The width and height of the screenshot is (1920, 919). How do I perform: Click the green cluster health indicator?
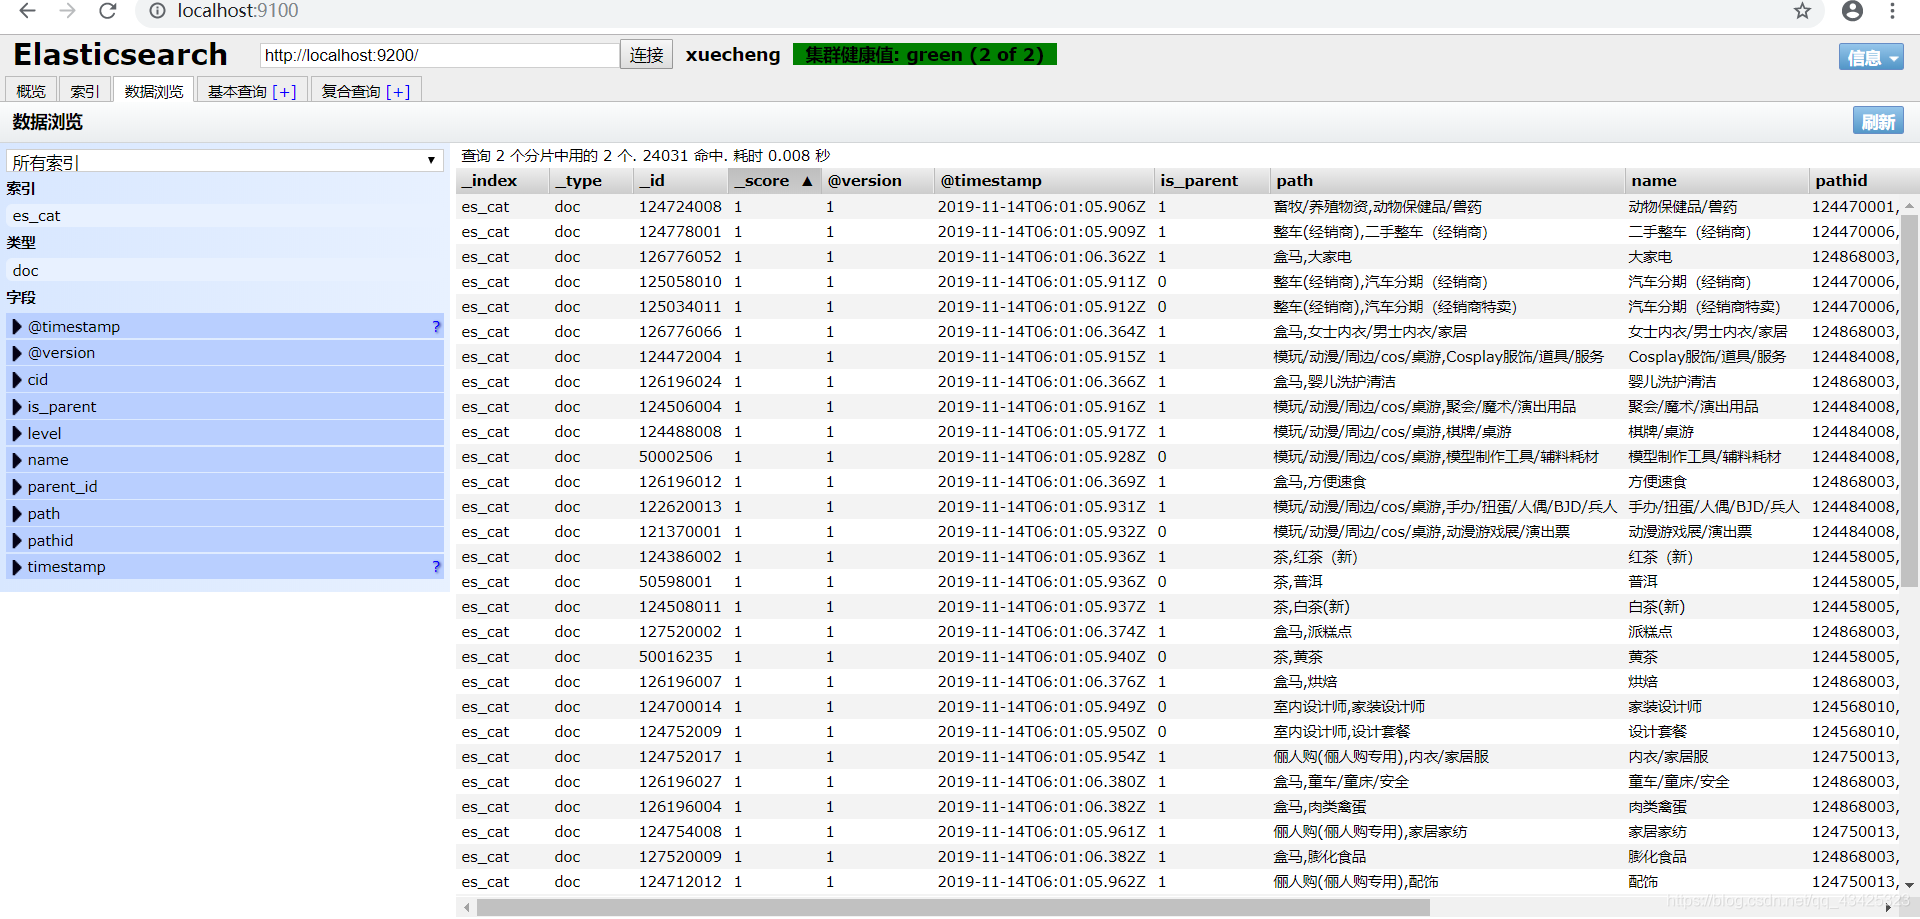tap(924, 54)
